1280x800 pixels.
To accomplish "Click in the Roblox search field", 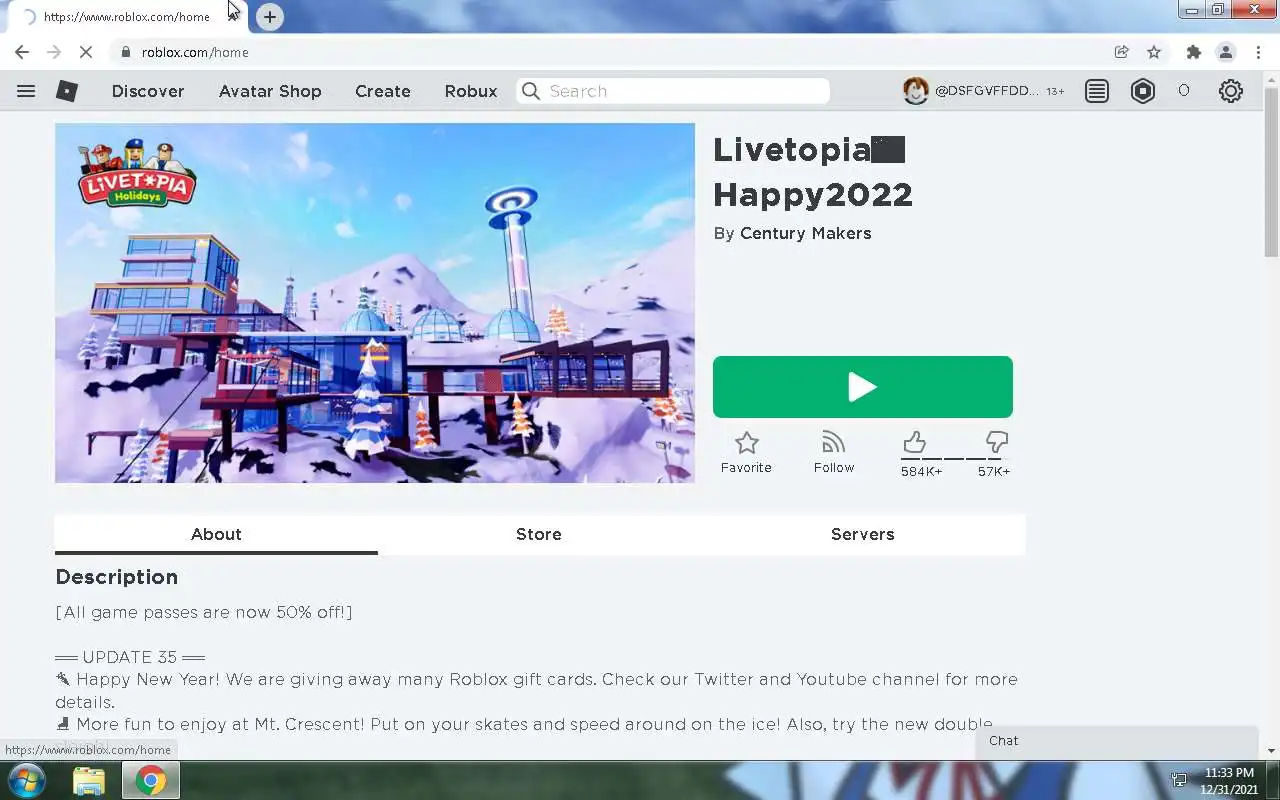I will pos(673,91).
